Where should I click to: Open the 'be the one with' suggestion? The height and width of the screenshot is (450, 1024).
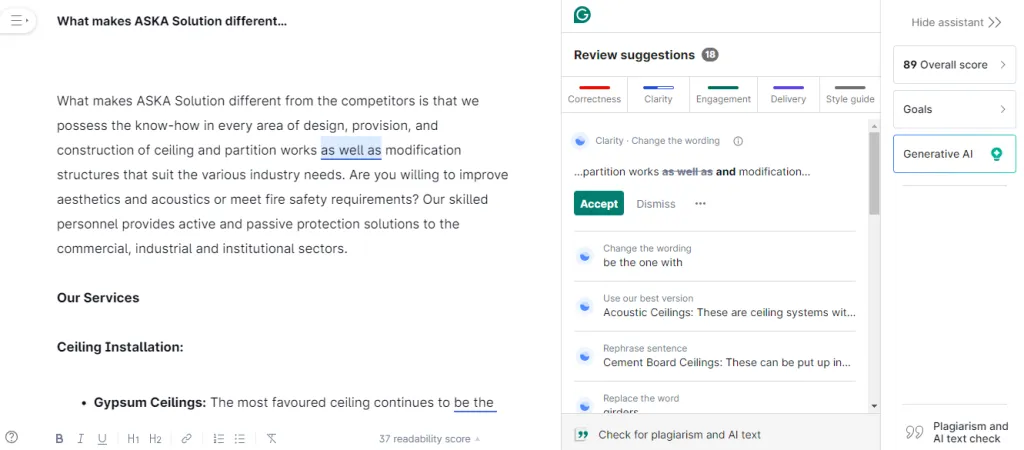coord(714,256)
